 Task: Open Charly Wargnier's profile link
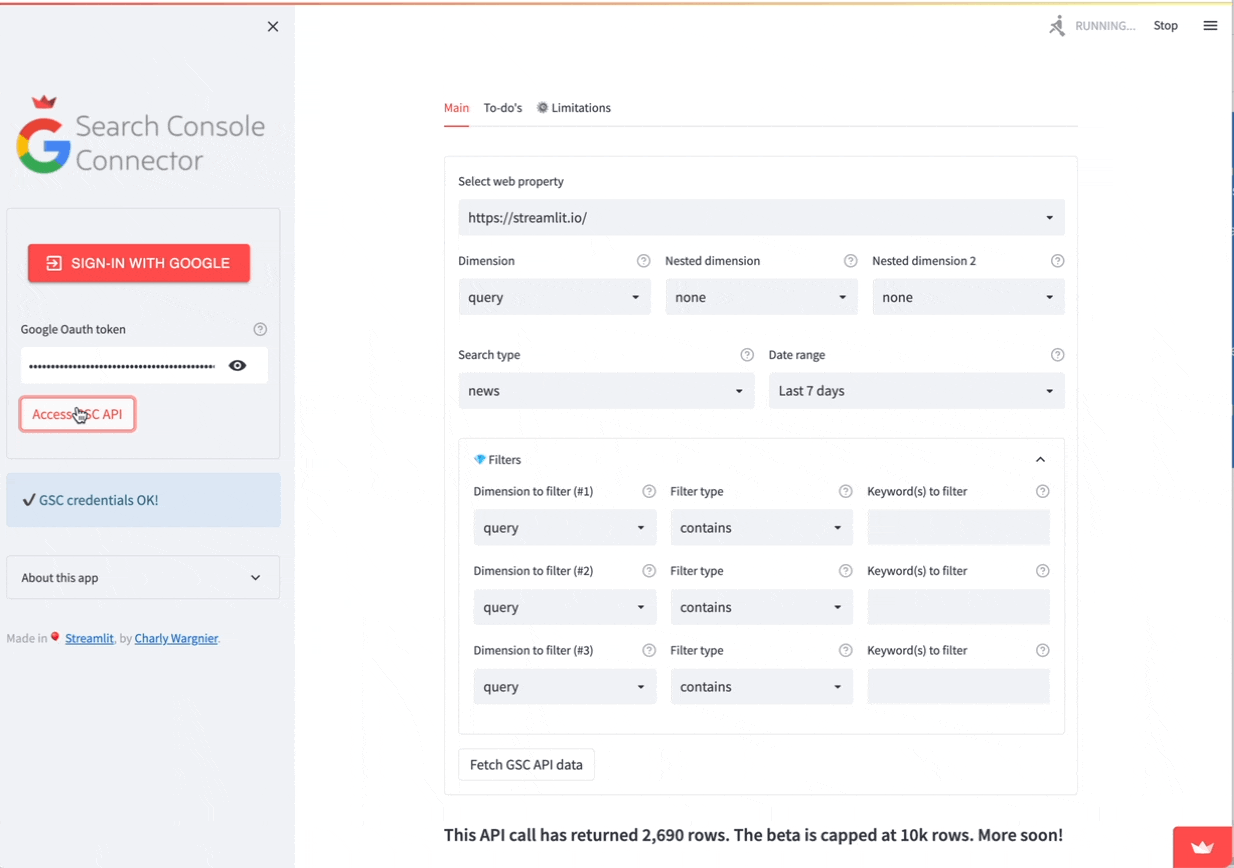[x=175, y=638]
